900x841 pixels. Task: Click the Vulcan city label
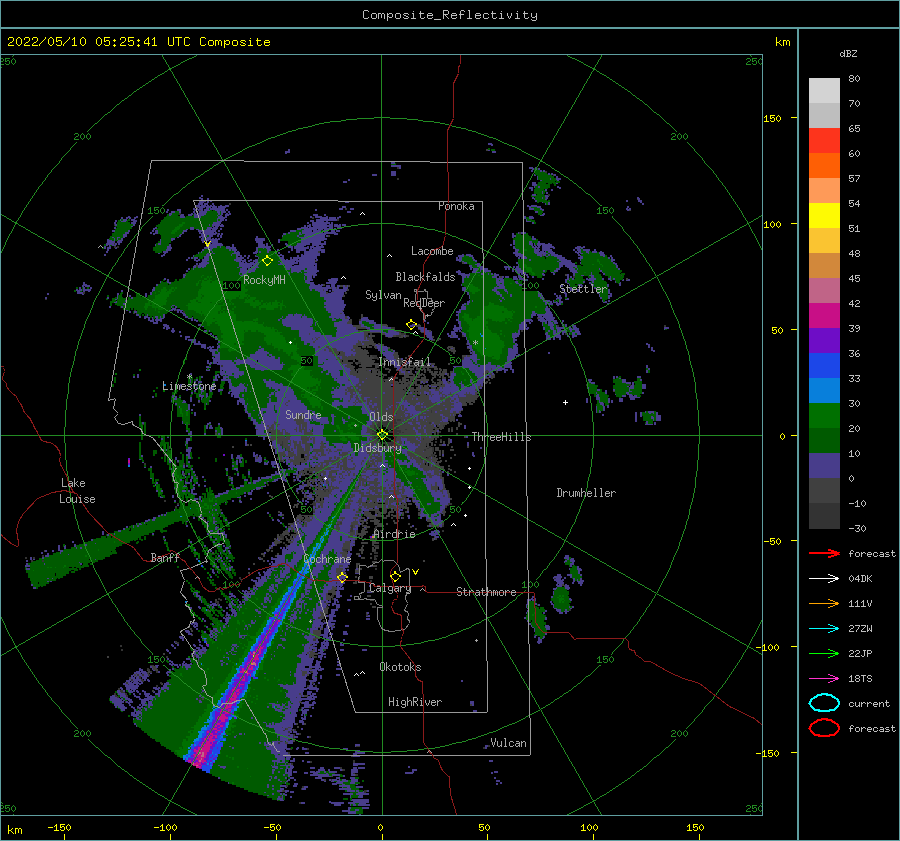click(x=509, y=743)
